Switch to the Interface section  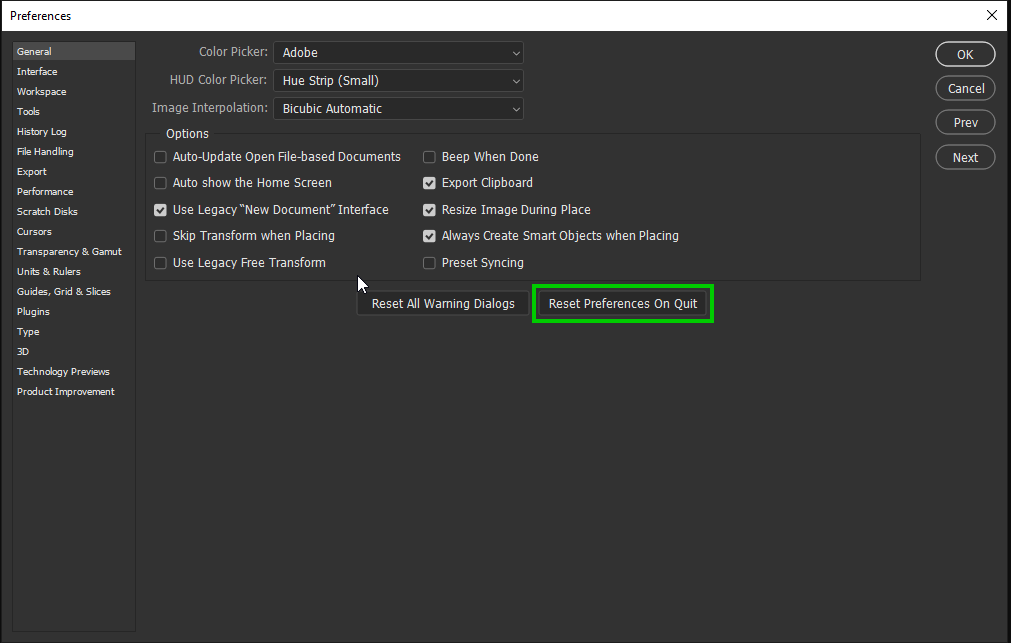click(36, 71)
